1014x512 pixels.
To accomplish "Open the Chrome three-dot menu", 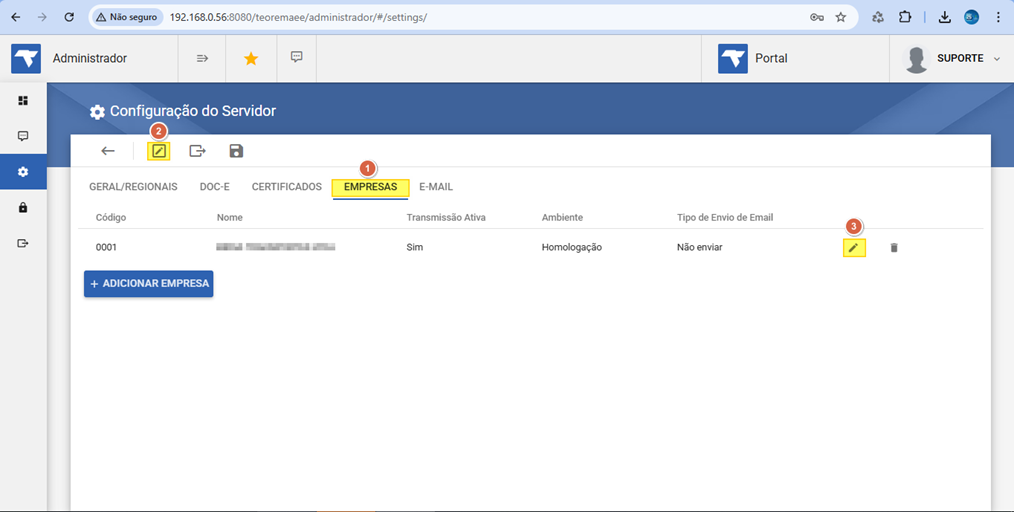I will coord(998,17).
